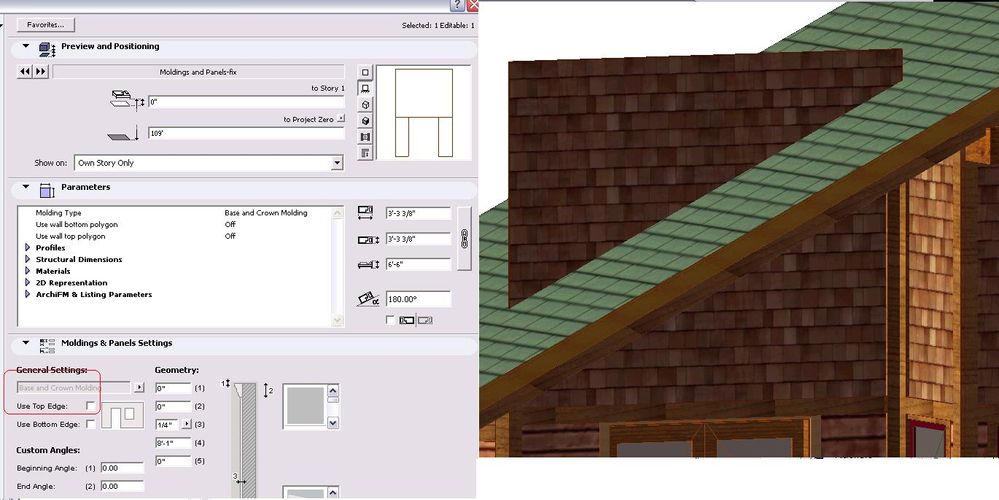Switch preview to front elevation view

pyautogui.click(x=365, y=89)
